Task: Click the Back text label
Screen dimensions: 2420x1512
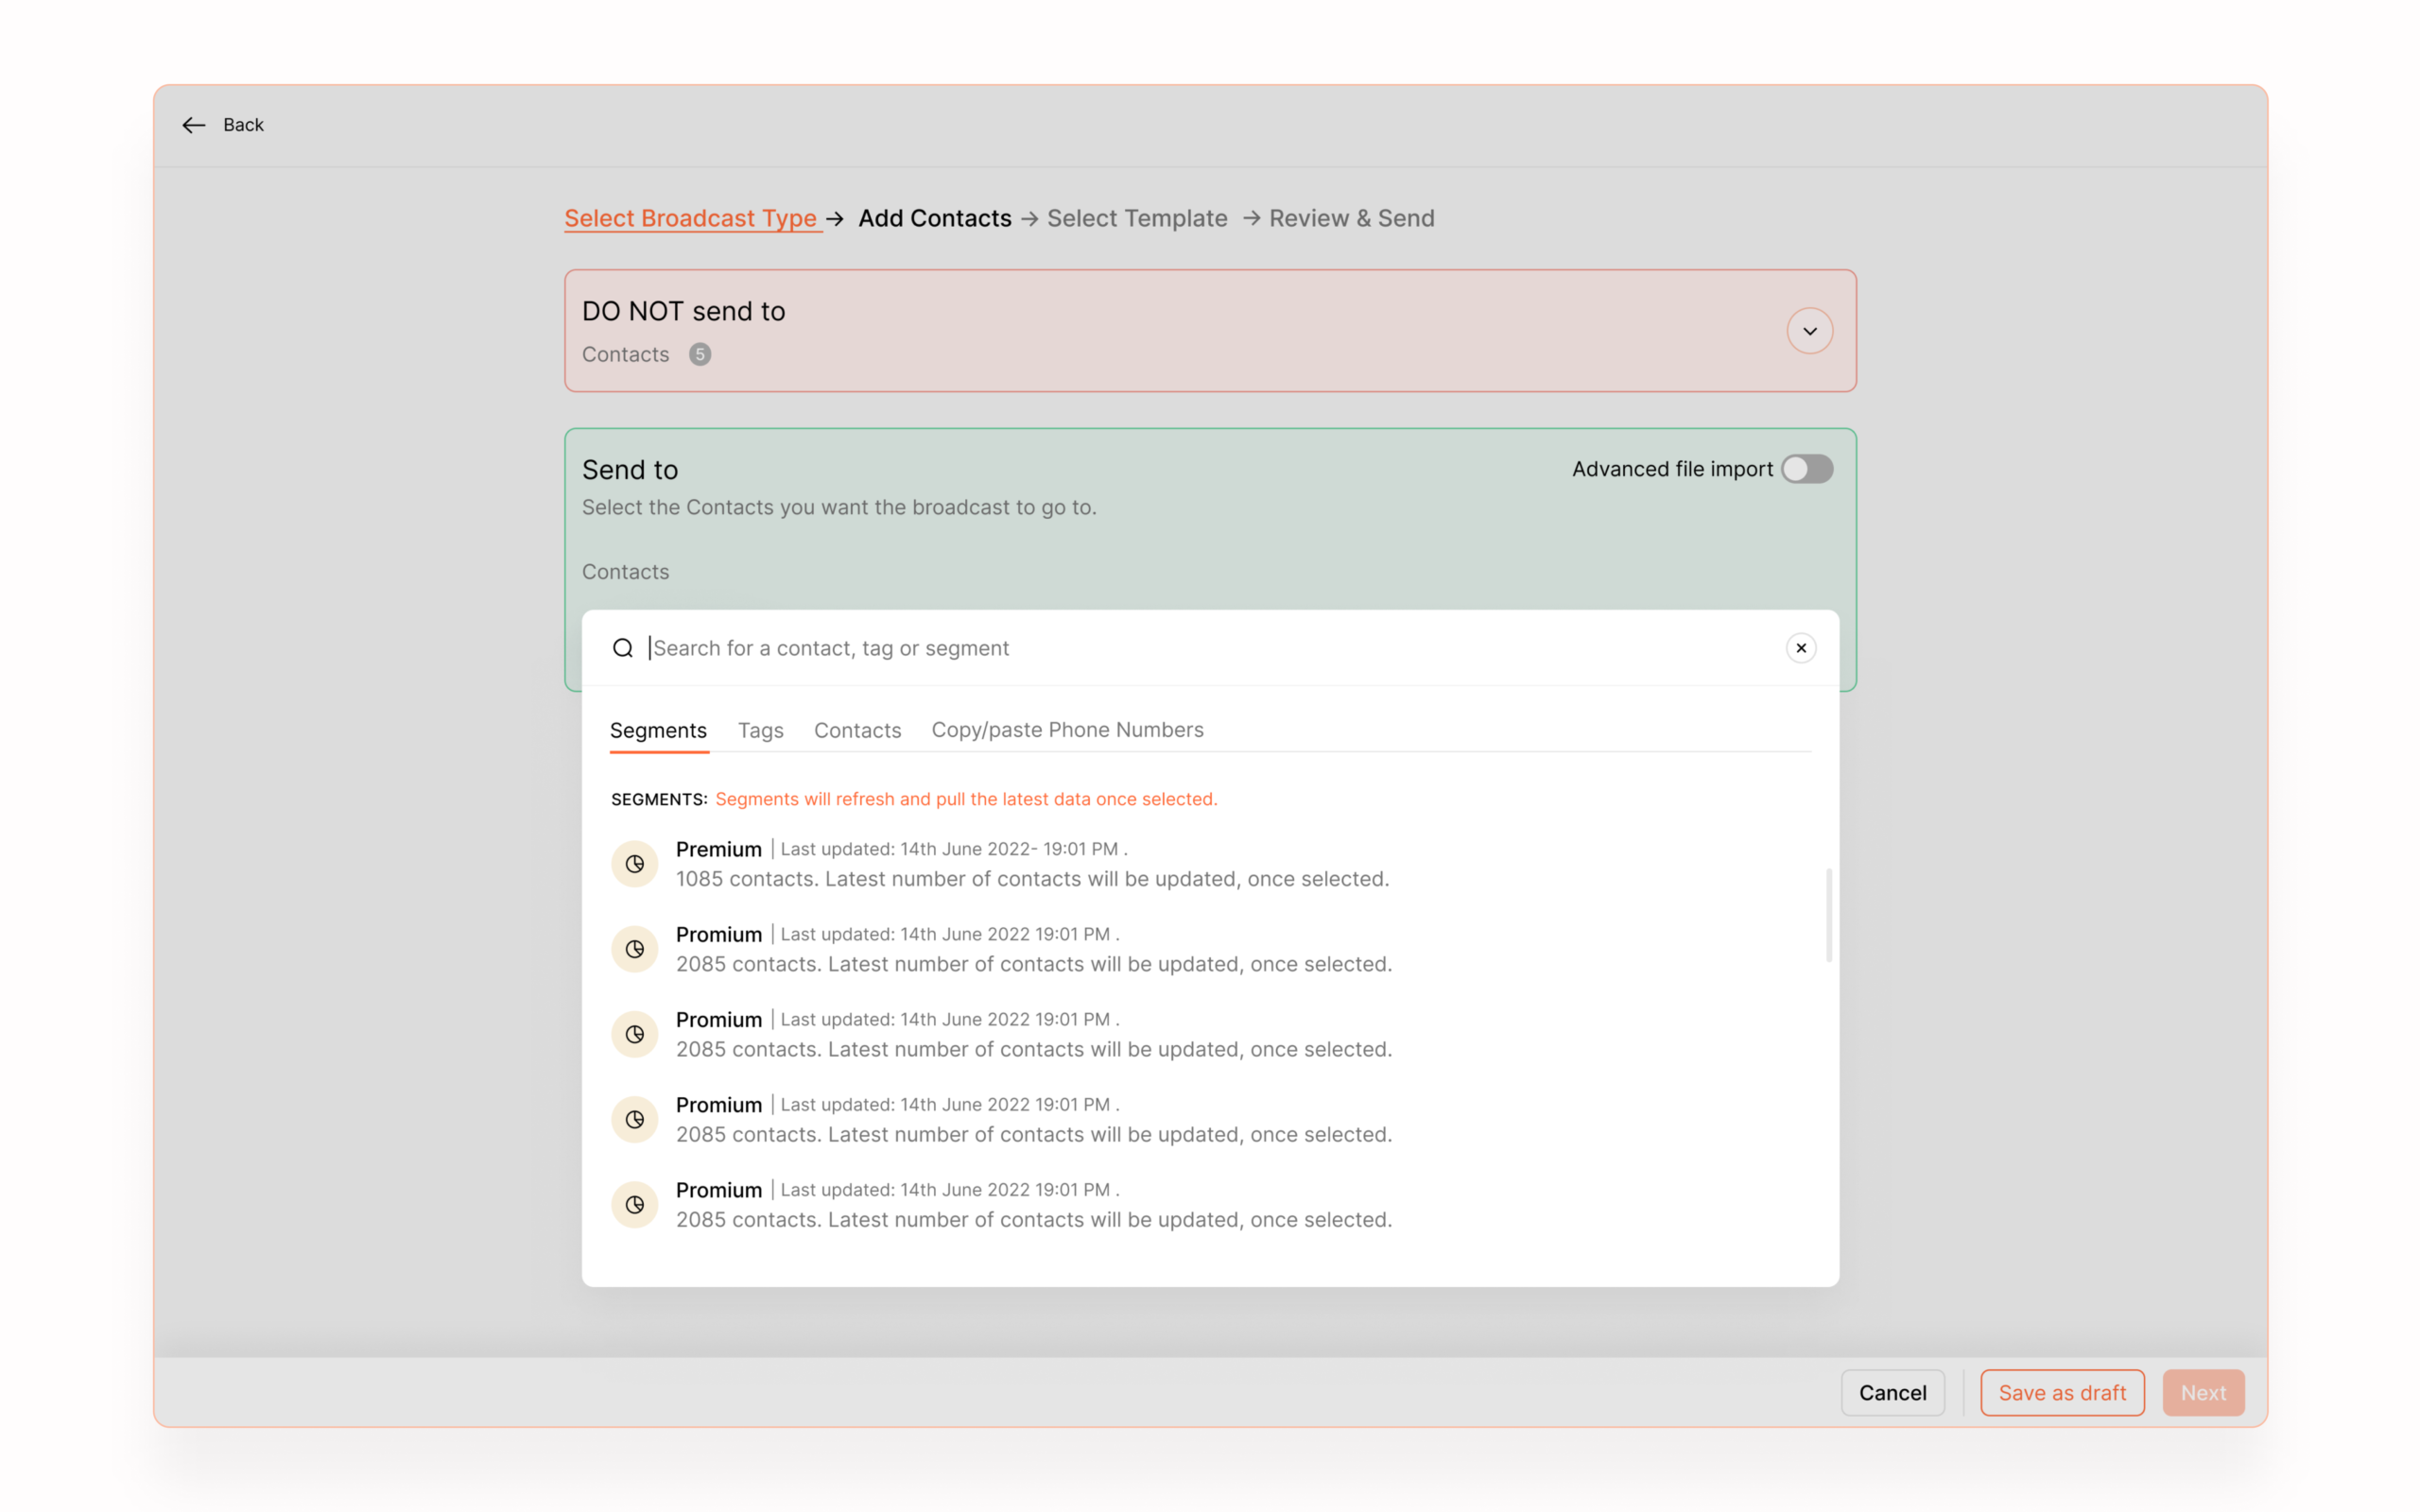Action: (243, 125)
